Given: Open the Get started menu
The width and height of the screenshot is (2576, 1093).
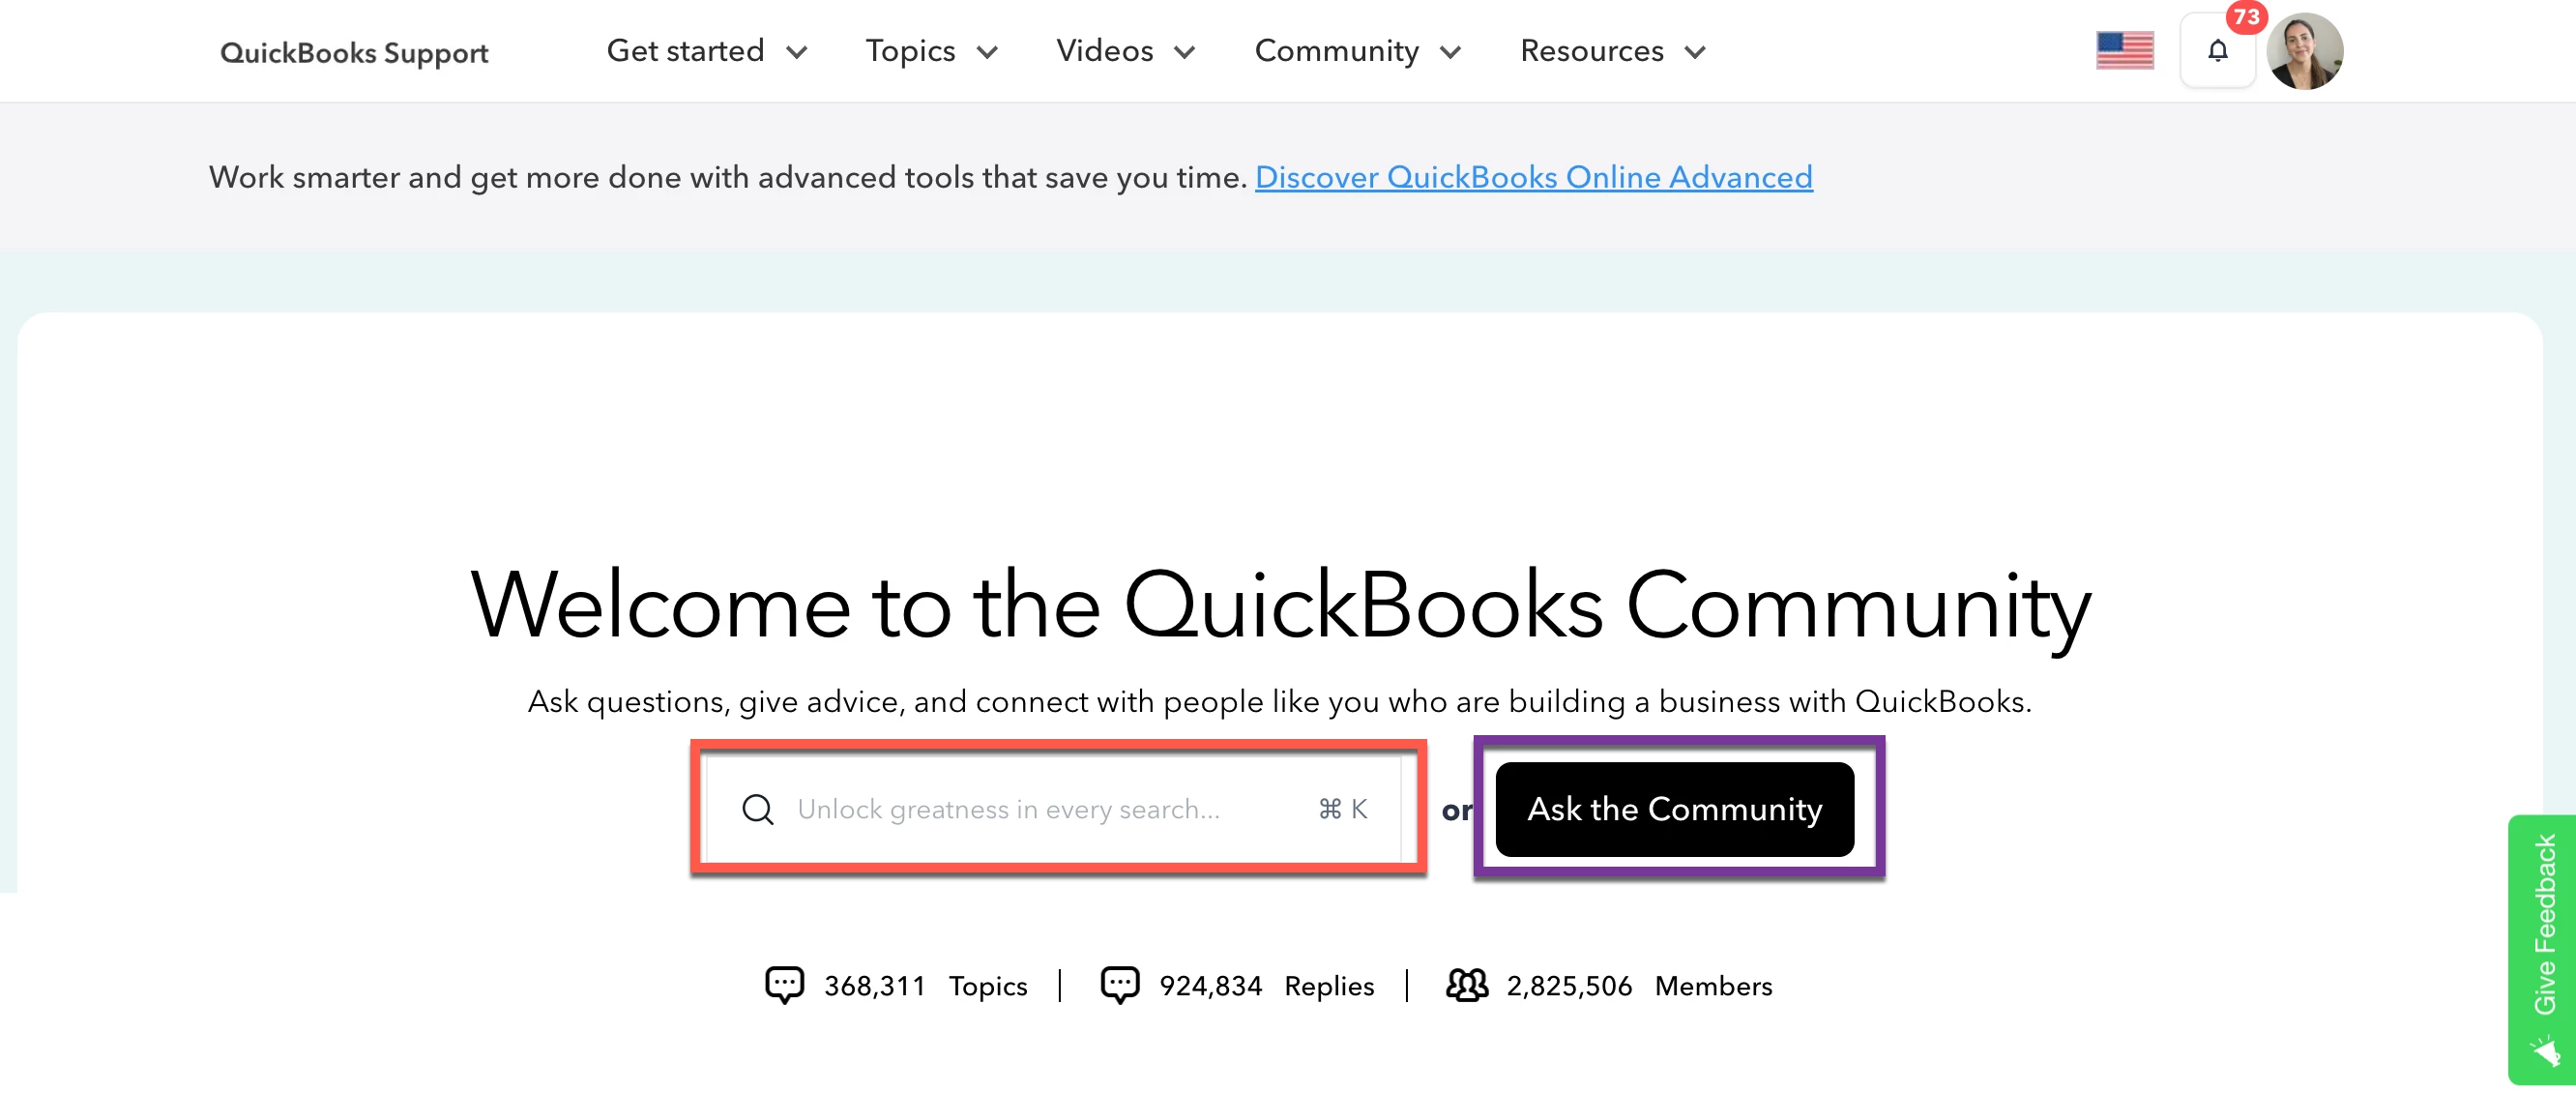Looking at the screenshot, I should coord(706,51).
